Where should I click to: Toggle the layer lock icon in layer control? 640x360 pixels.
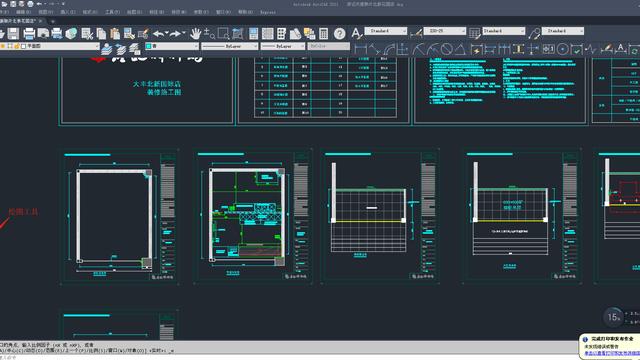click(x=17, y=46)
